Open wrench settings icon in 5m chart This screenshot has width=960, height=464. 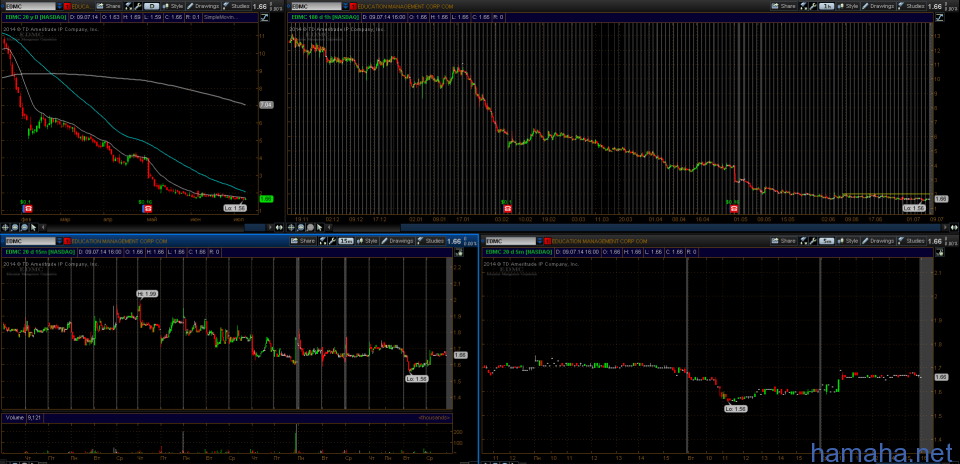point(814,241)
